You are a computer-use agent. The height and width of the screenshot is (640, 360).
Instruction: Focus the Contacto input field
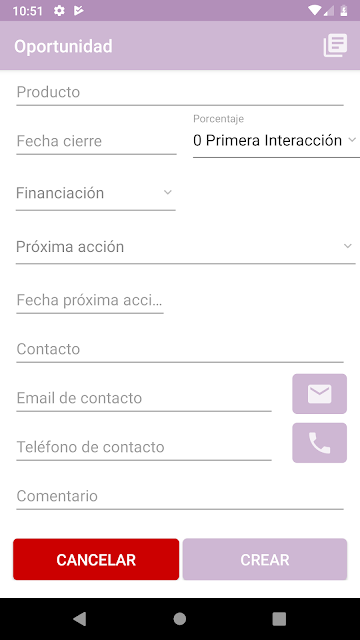tap(180, 349)
